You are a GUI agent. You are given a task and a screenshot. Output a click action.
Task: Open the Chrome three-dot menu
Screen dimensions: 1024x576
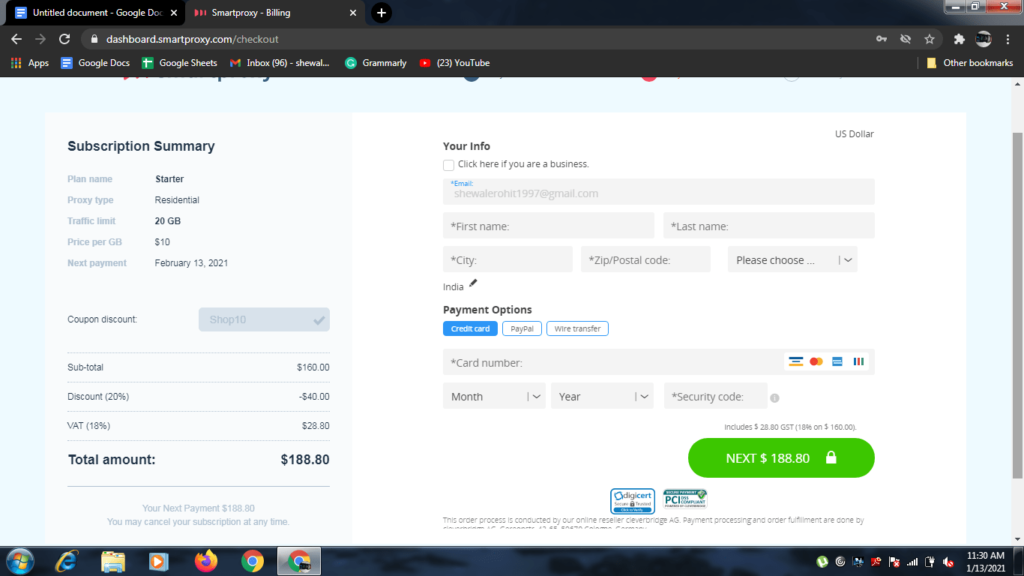1008,39
